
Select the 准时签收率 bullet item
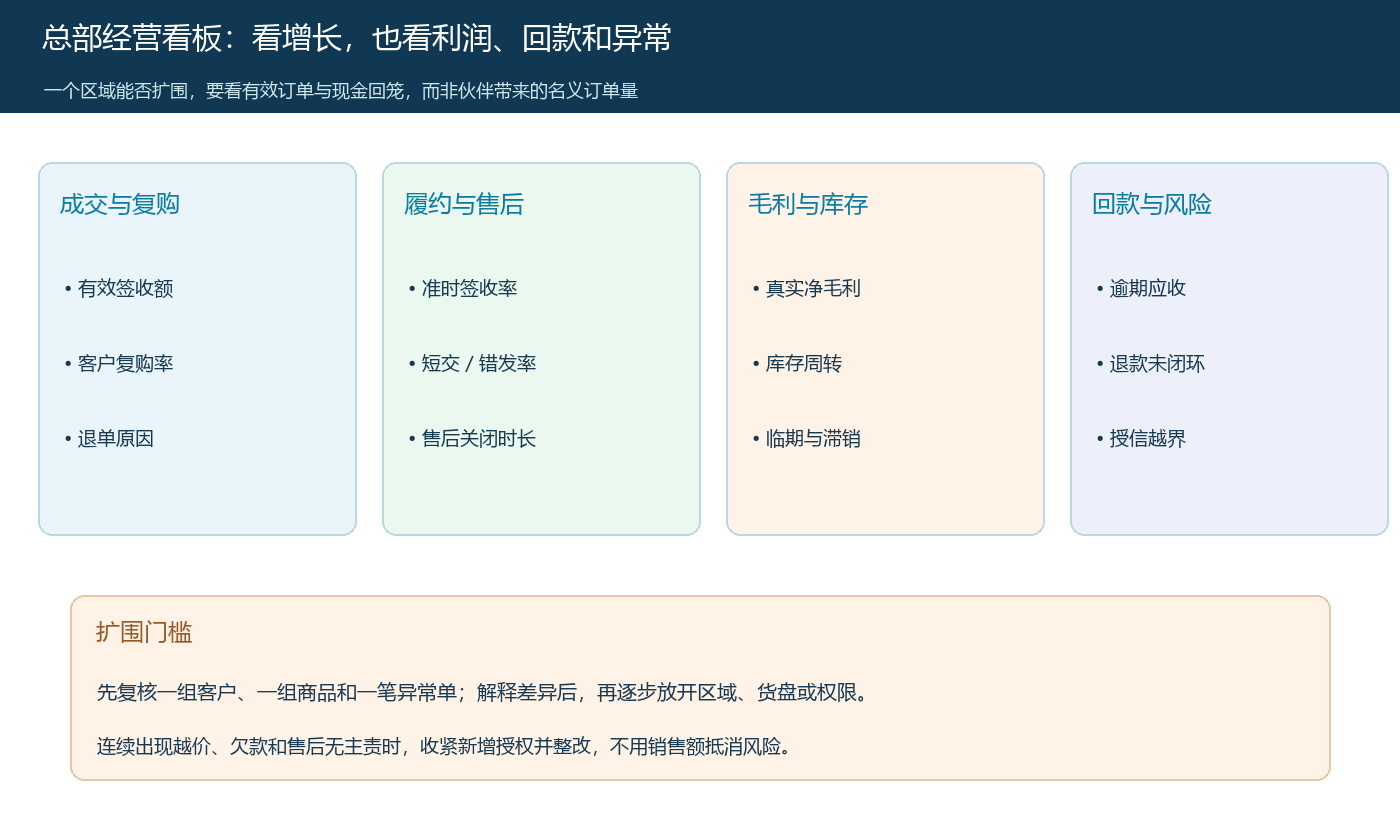click(463, 289)
